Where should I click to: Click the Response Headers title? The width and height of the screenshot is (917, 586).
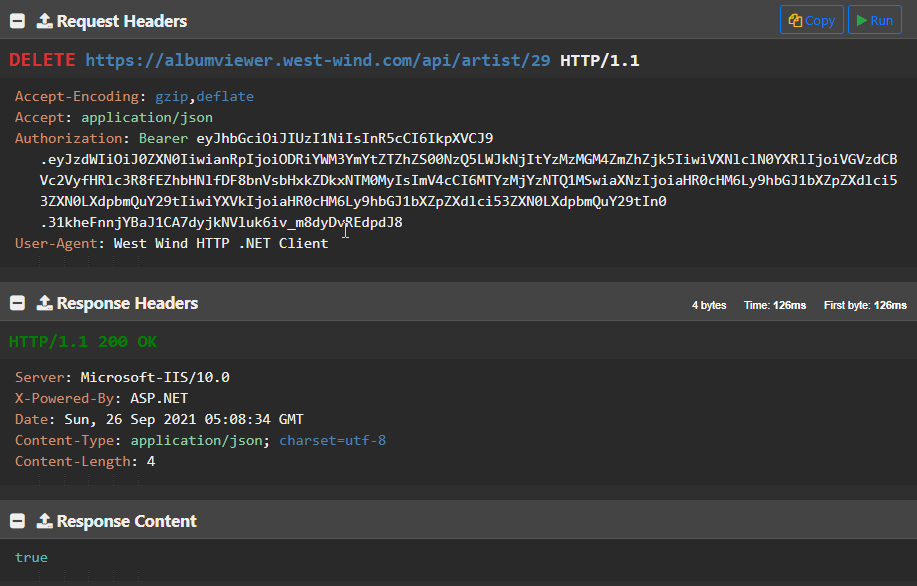[x=127, y=303]
